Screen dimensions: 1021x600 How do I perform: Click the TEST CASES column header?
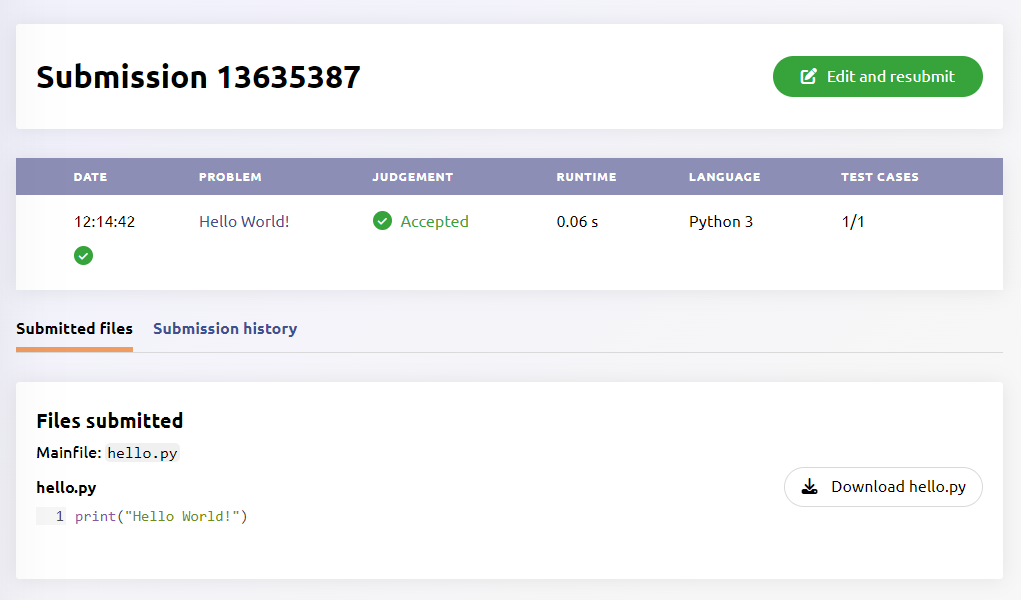(880, 177)
